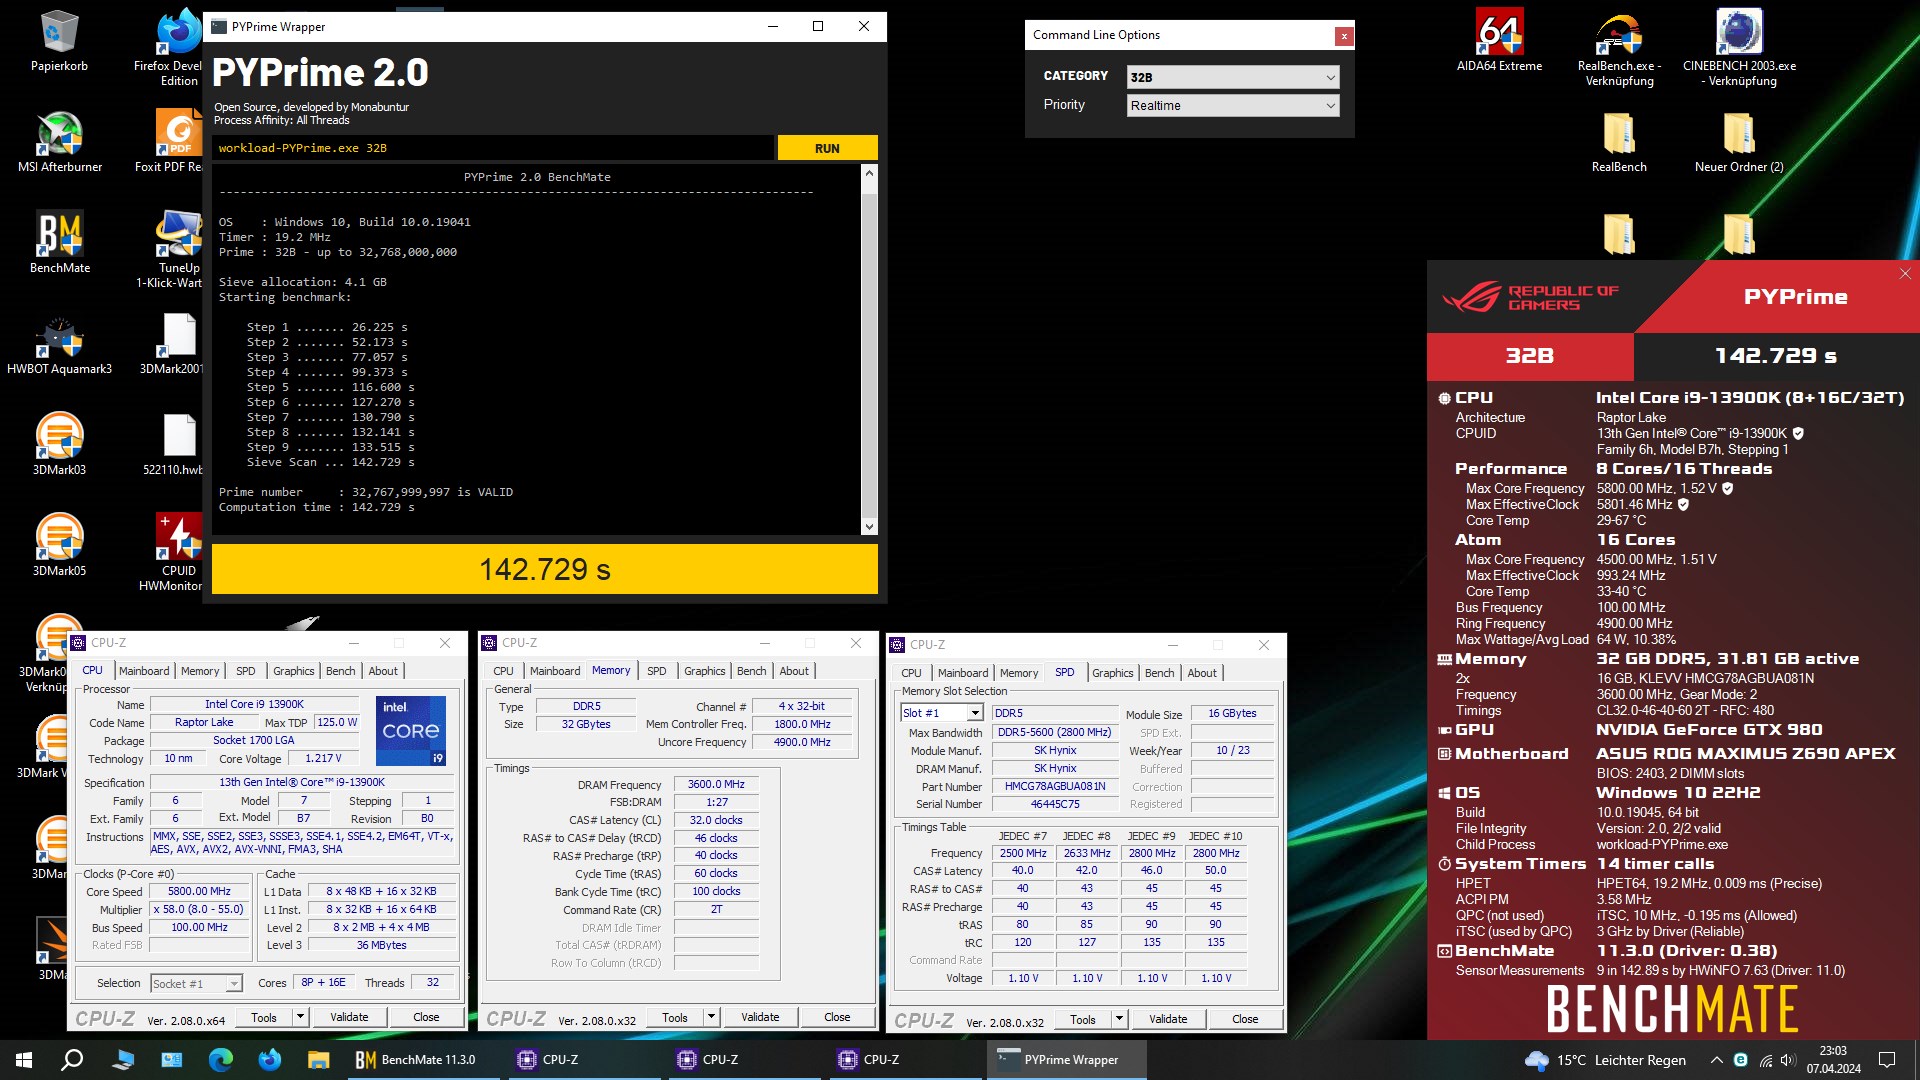Open the Graphics tab in first CPU-Z window
Image resolution: width=1920 pixels, height=1080 pixels.
(294, 671)
